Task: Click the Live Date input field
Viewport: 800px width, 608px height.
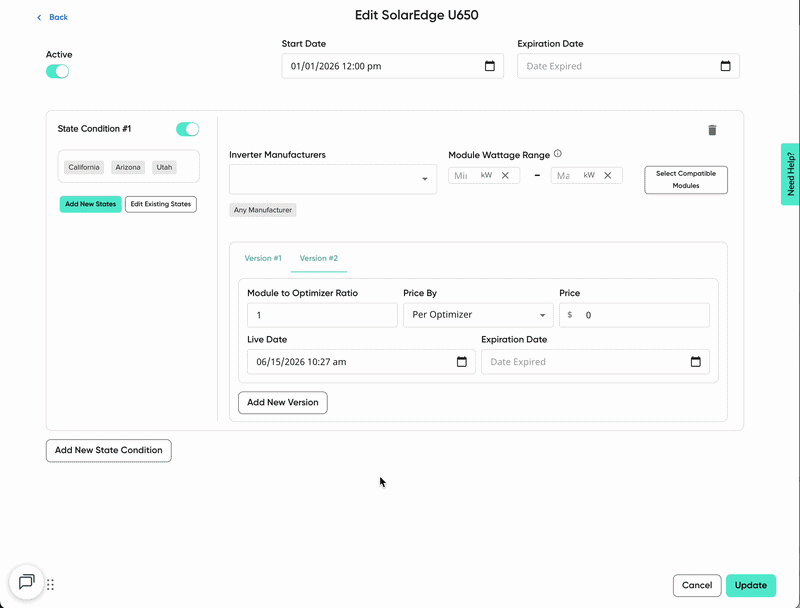Action: click(x=361, y=362)
